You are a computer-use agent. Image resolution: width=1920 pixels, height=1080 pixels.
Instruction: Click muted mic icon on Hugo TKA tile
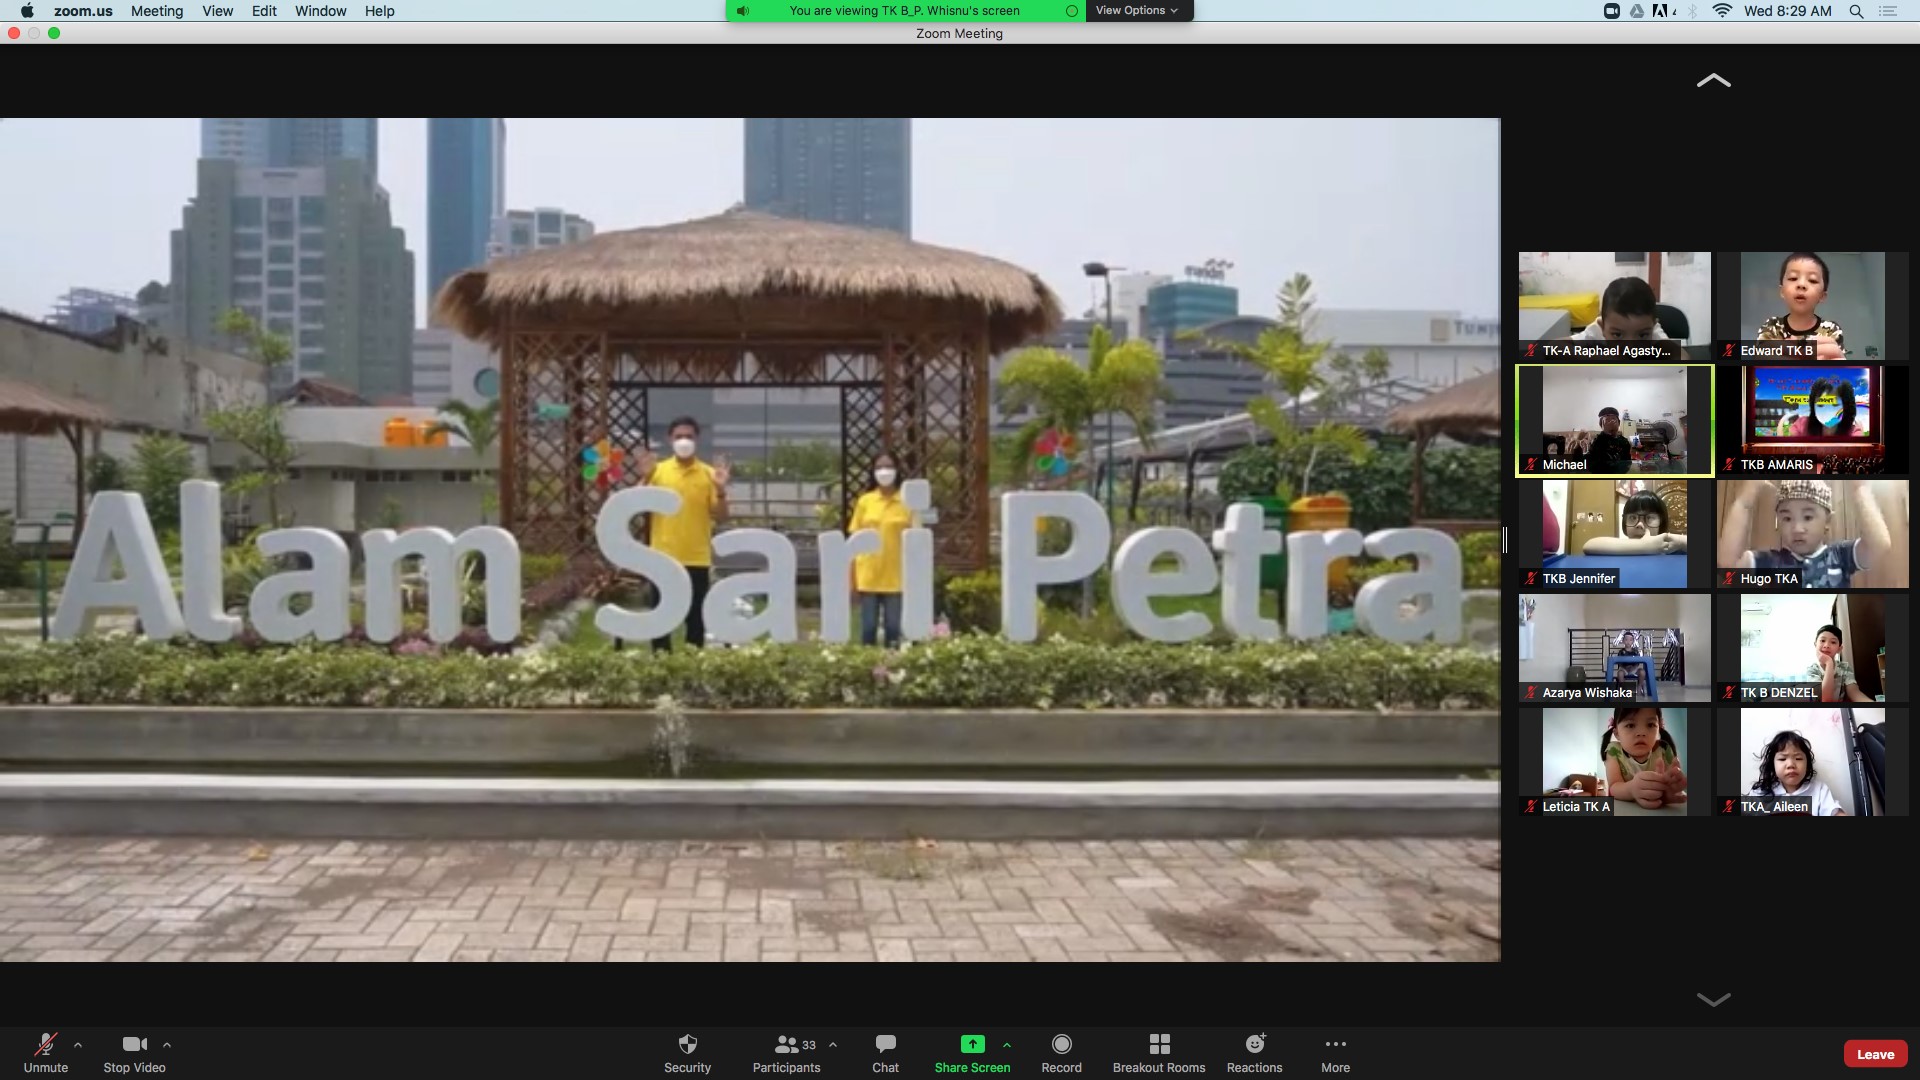click(x=1729, y=579)
